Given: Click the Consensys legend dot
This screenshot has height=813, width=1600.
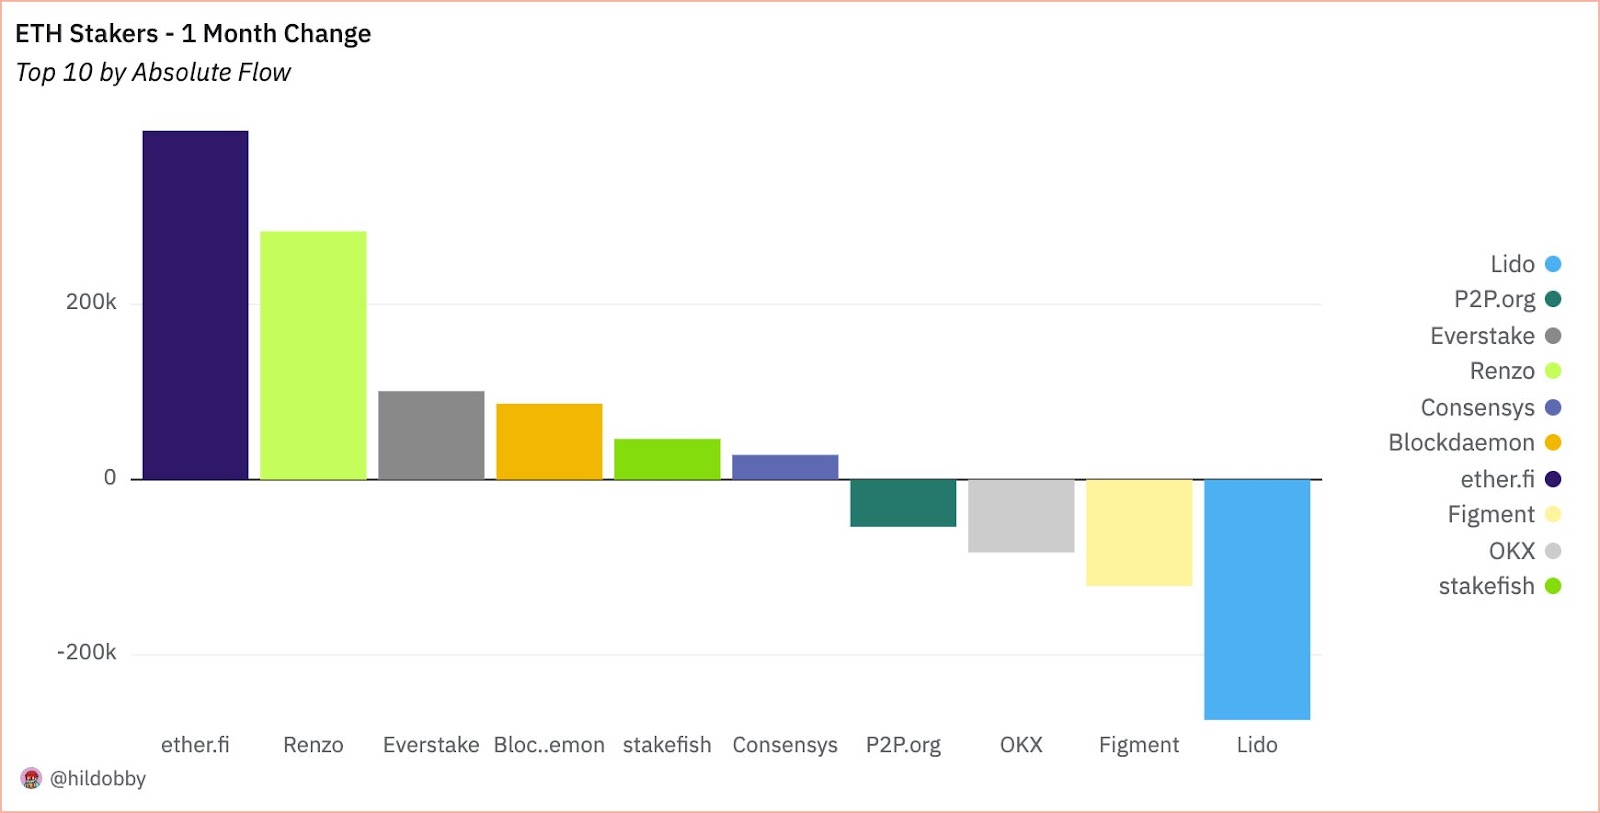Looking at the screenshot, I should point(1553,407).
